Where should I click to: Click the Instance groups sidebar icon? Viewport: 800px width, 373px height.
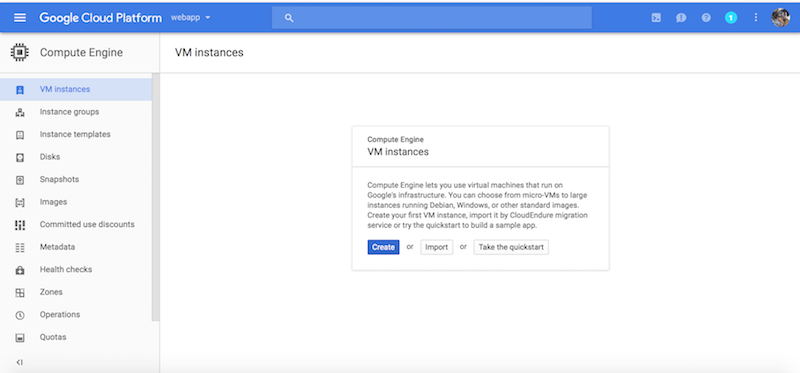point(20,112)
